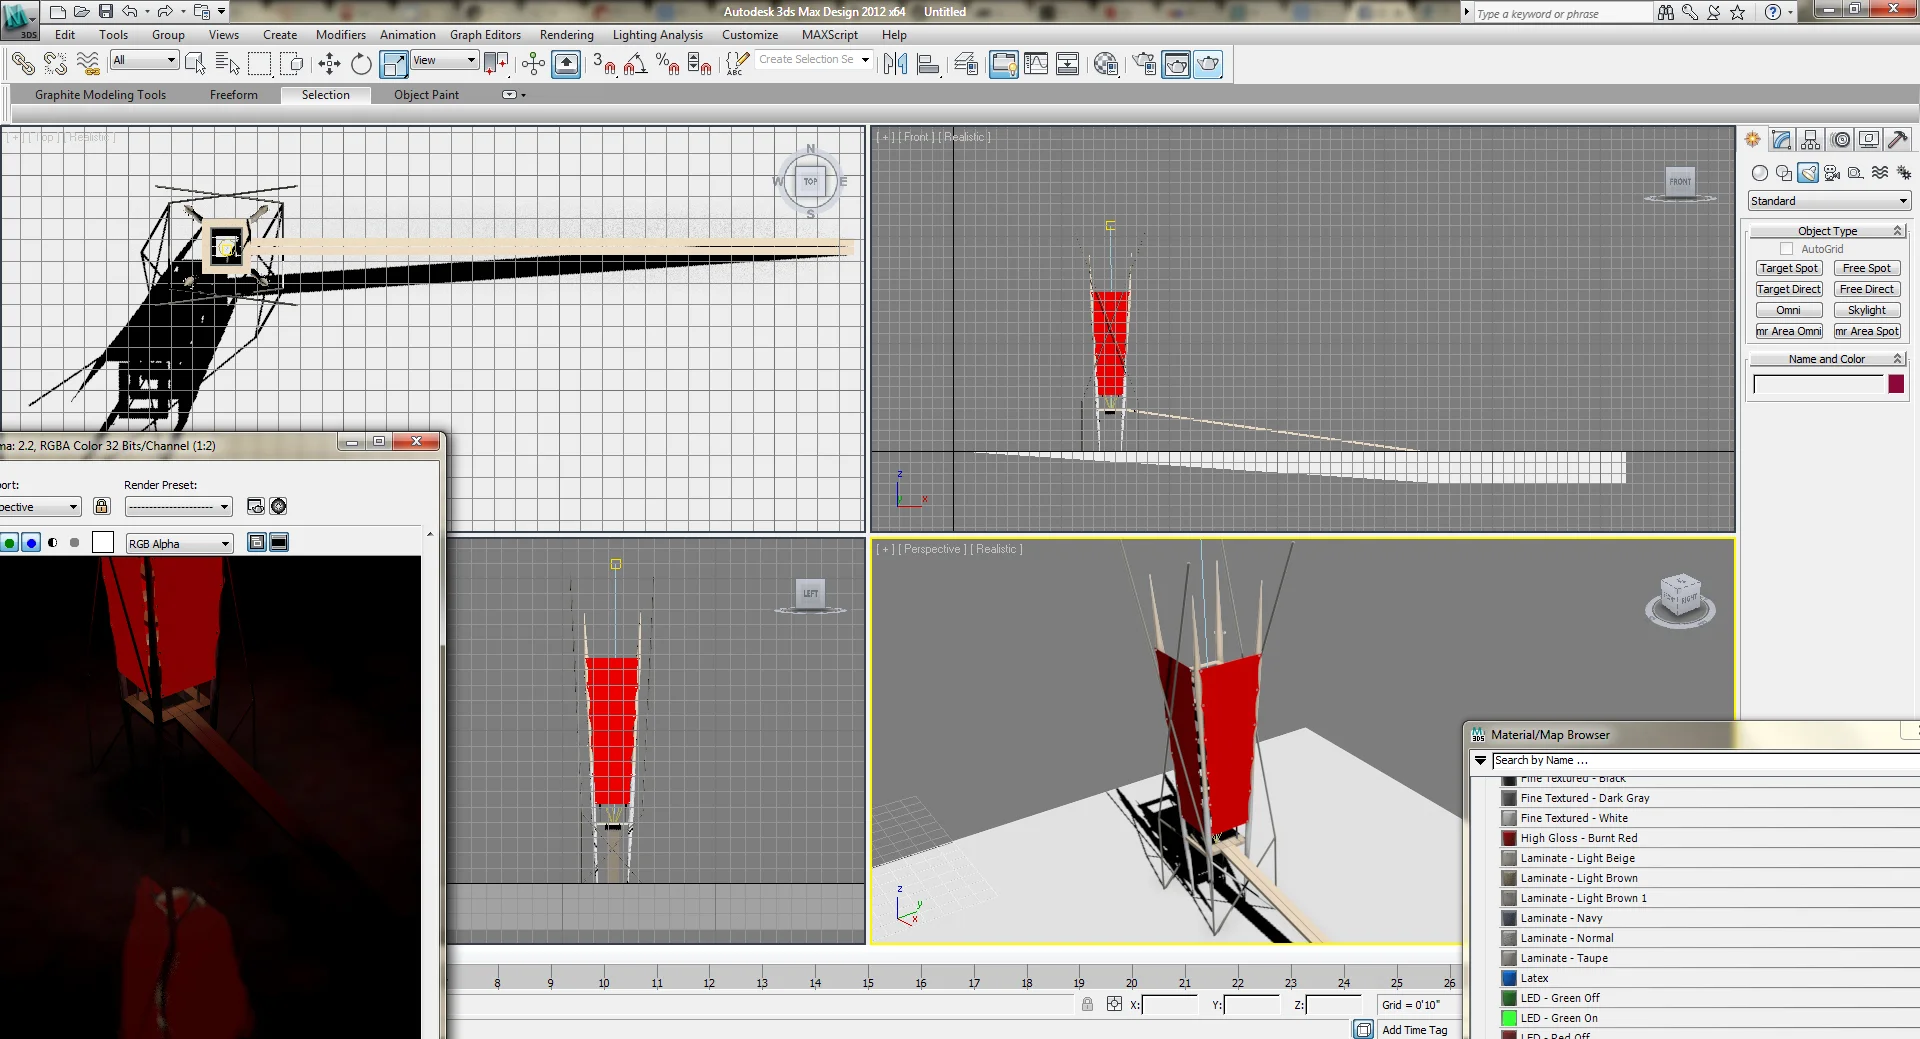Open the selection filter All dropdown
The width and height of the screenshot is (1920, 1039).
[144, 60]
